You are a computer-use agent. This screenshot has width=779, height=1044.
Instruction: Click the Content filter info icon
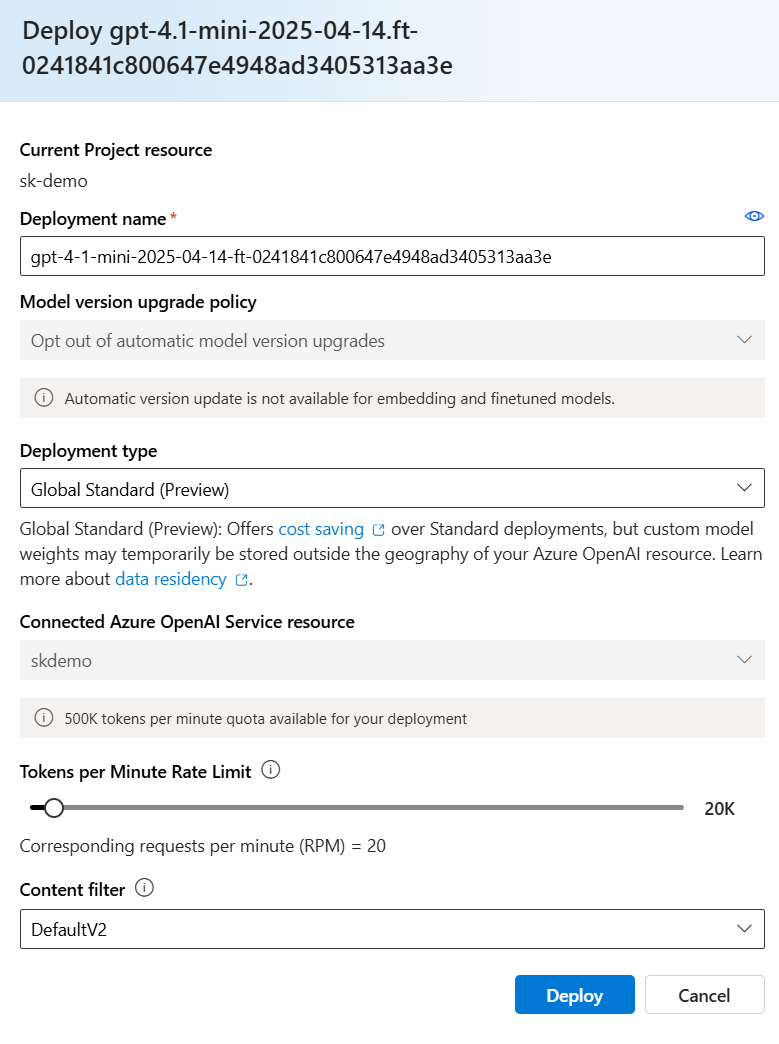click(144, 888)
